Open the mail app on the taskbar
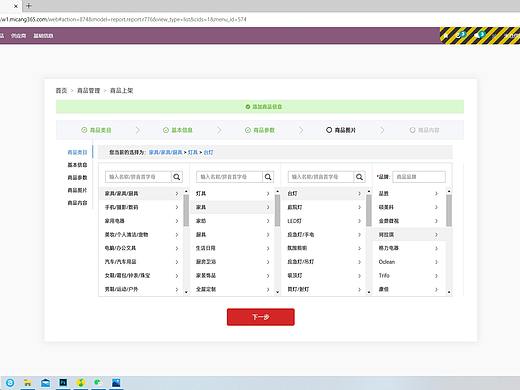This screenshot has height=390, width=520. click(x=45, y=383)
